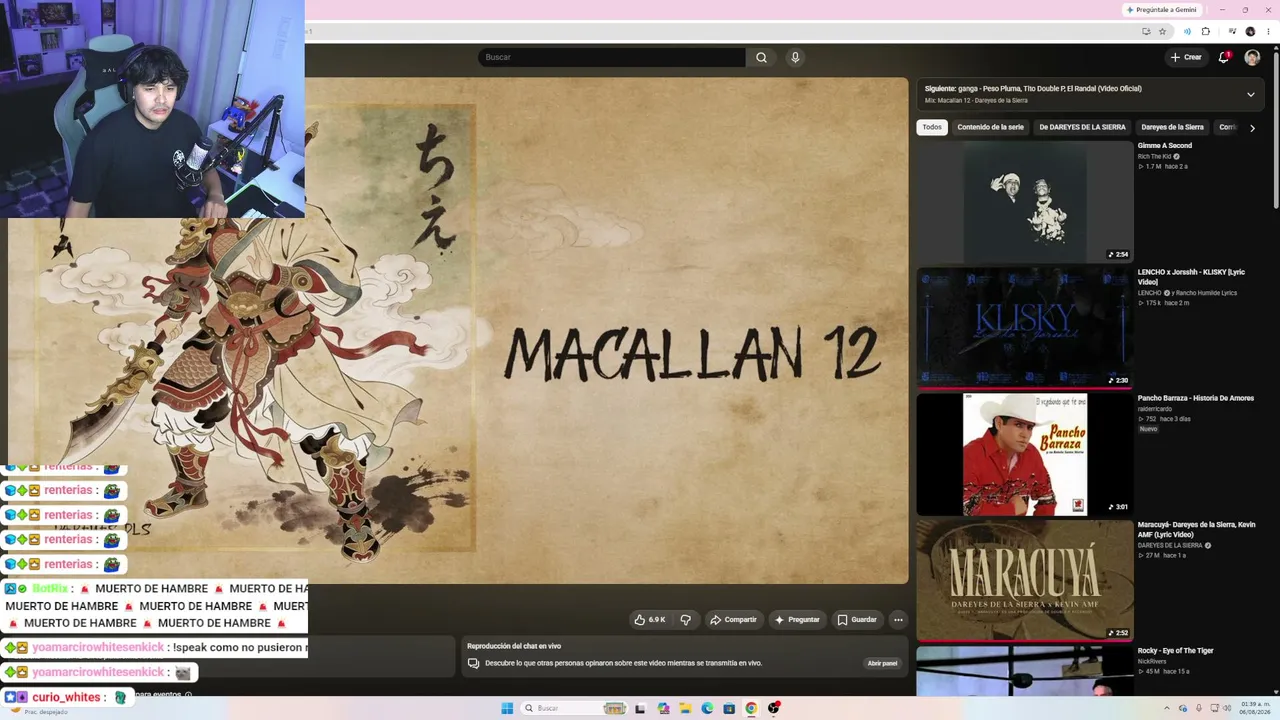Image resolution: width=1280 pixels, height=720 pixels.
Task: Start voice search with the microphone icon
Action: tap(795, 57)
